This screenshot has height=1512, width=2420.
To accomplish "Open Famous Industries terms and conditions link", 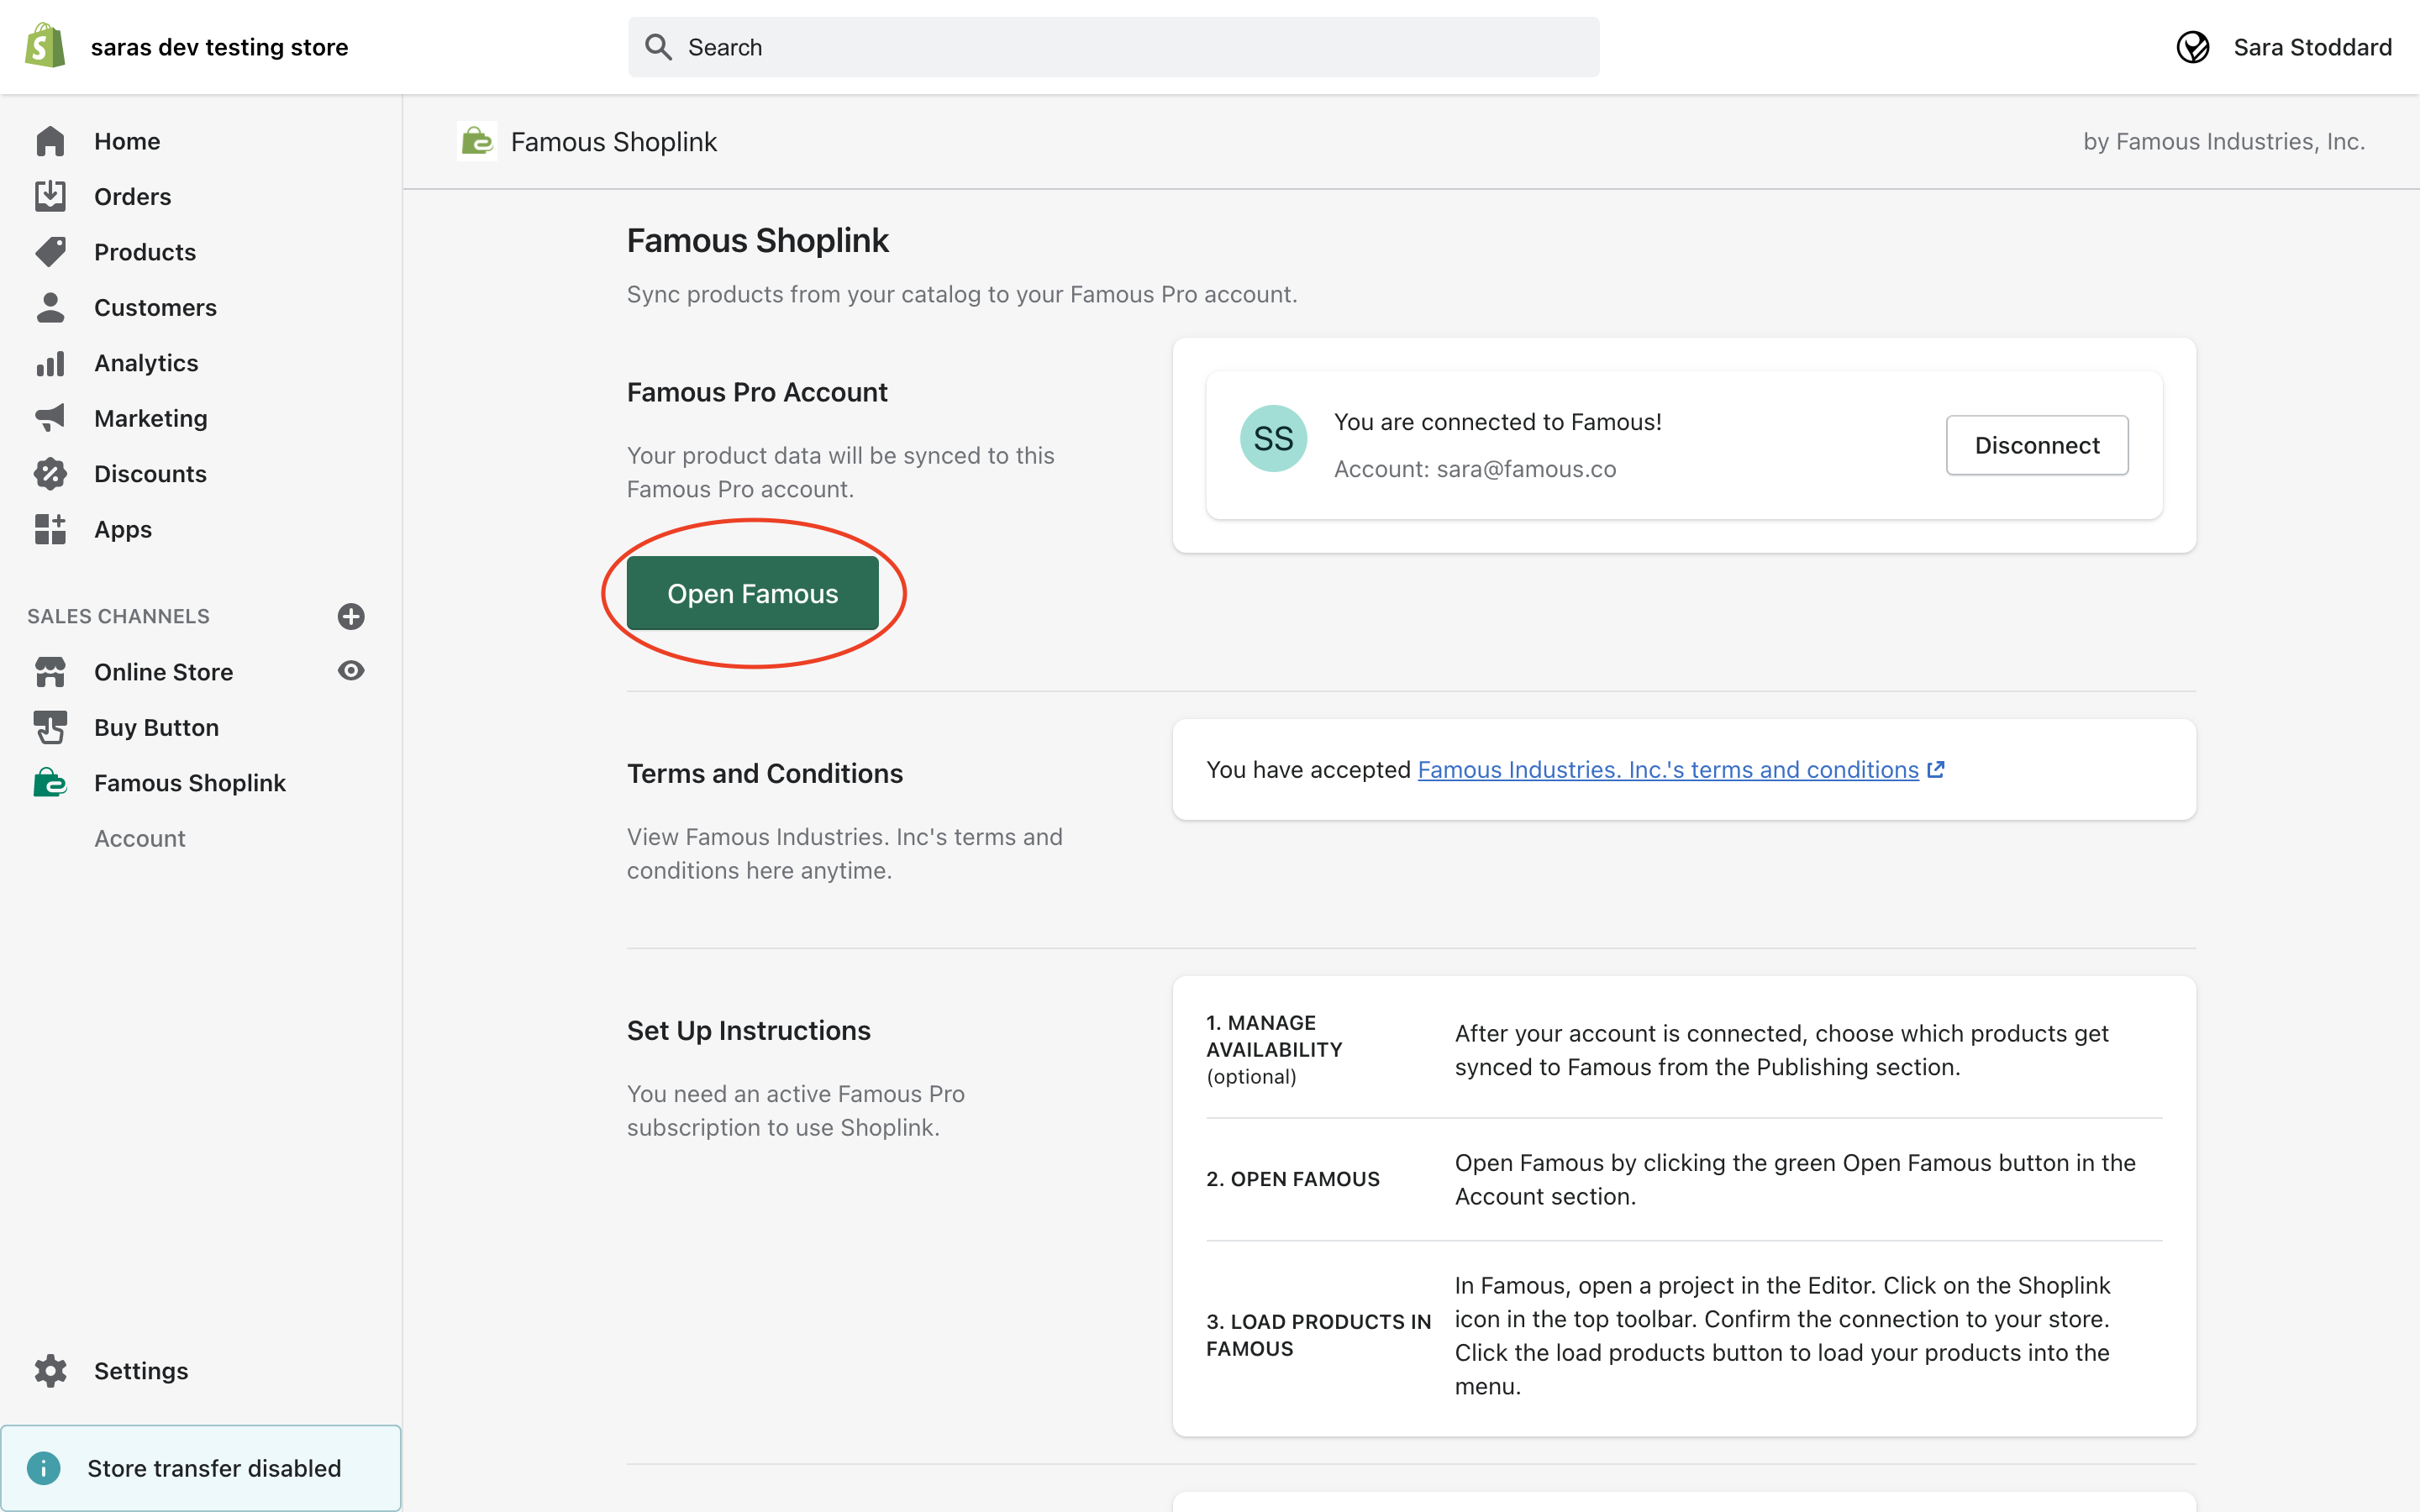I will click(x=1667, y=769).
